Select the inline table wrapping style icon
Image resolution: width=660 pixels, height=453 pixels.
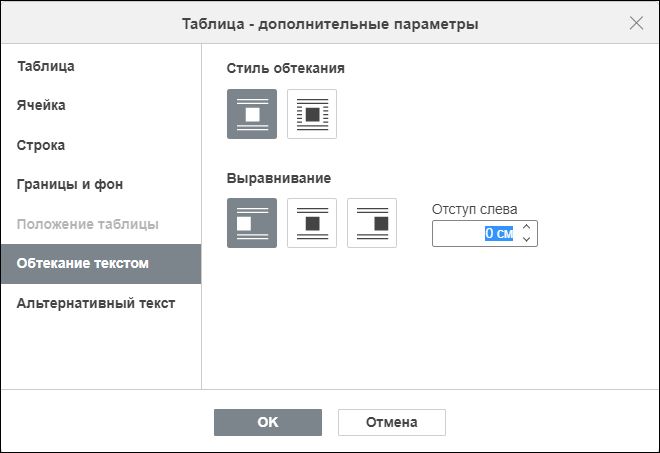pos(252,114)
